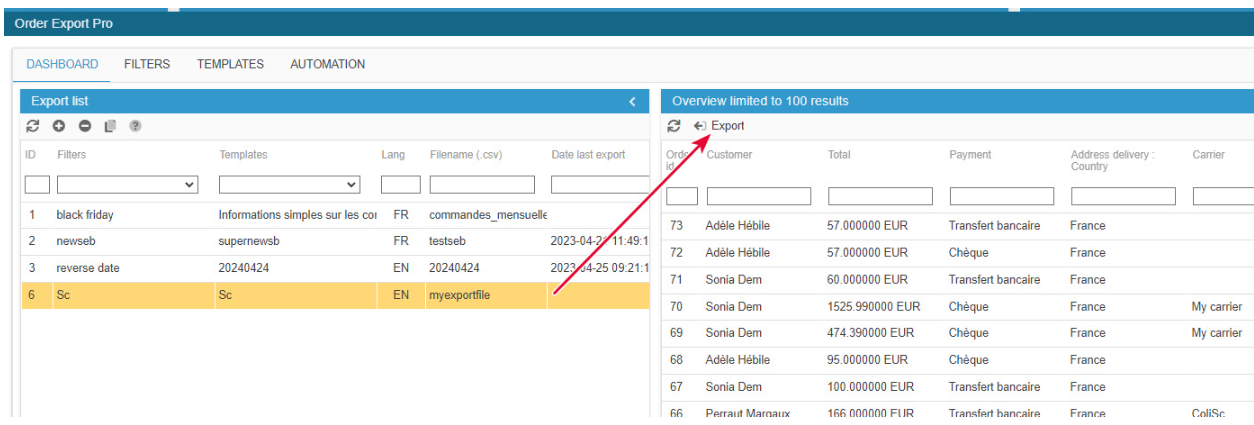The height and width of the screenshot is (425, 1254).
Task: Open the AUTOMATION tab
Action: pyautogui.click(x=327, y=64)
